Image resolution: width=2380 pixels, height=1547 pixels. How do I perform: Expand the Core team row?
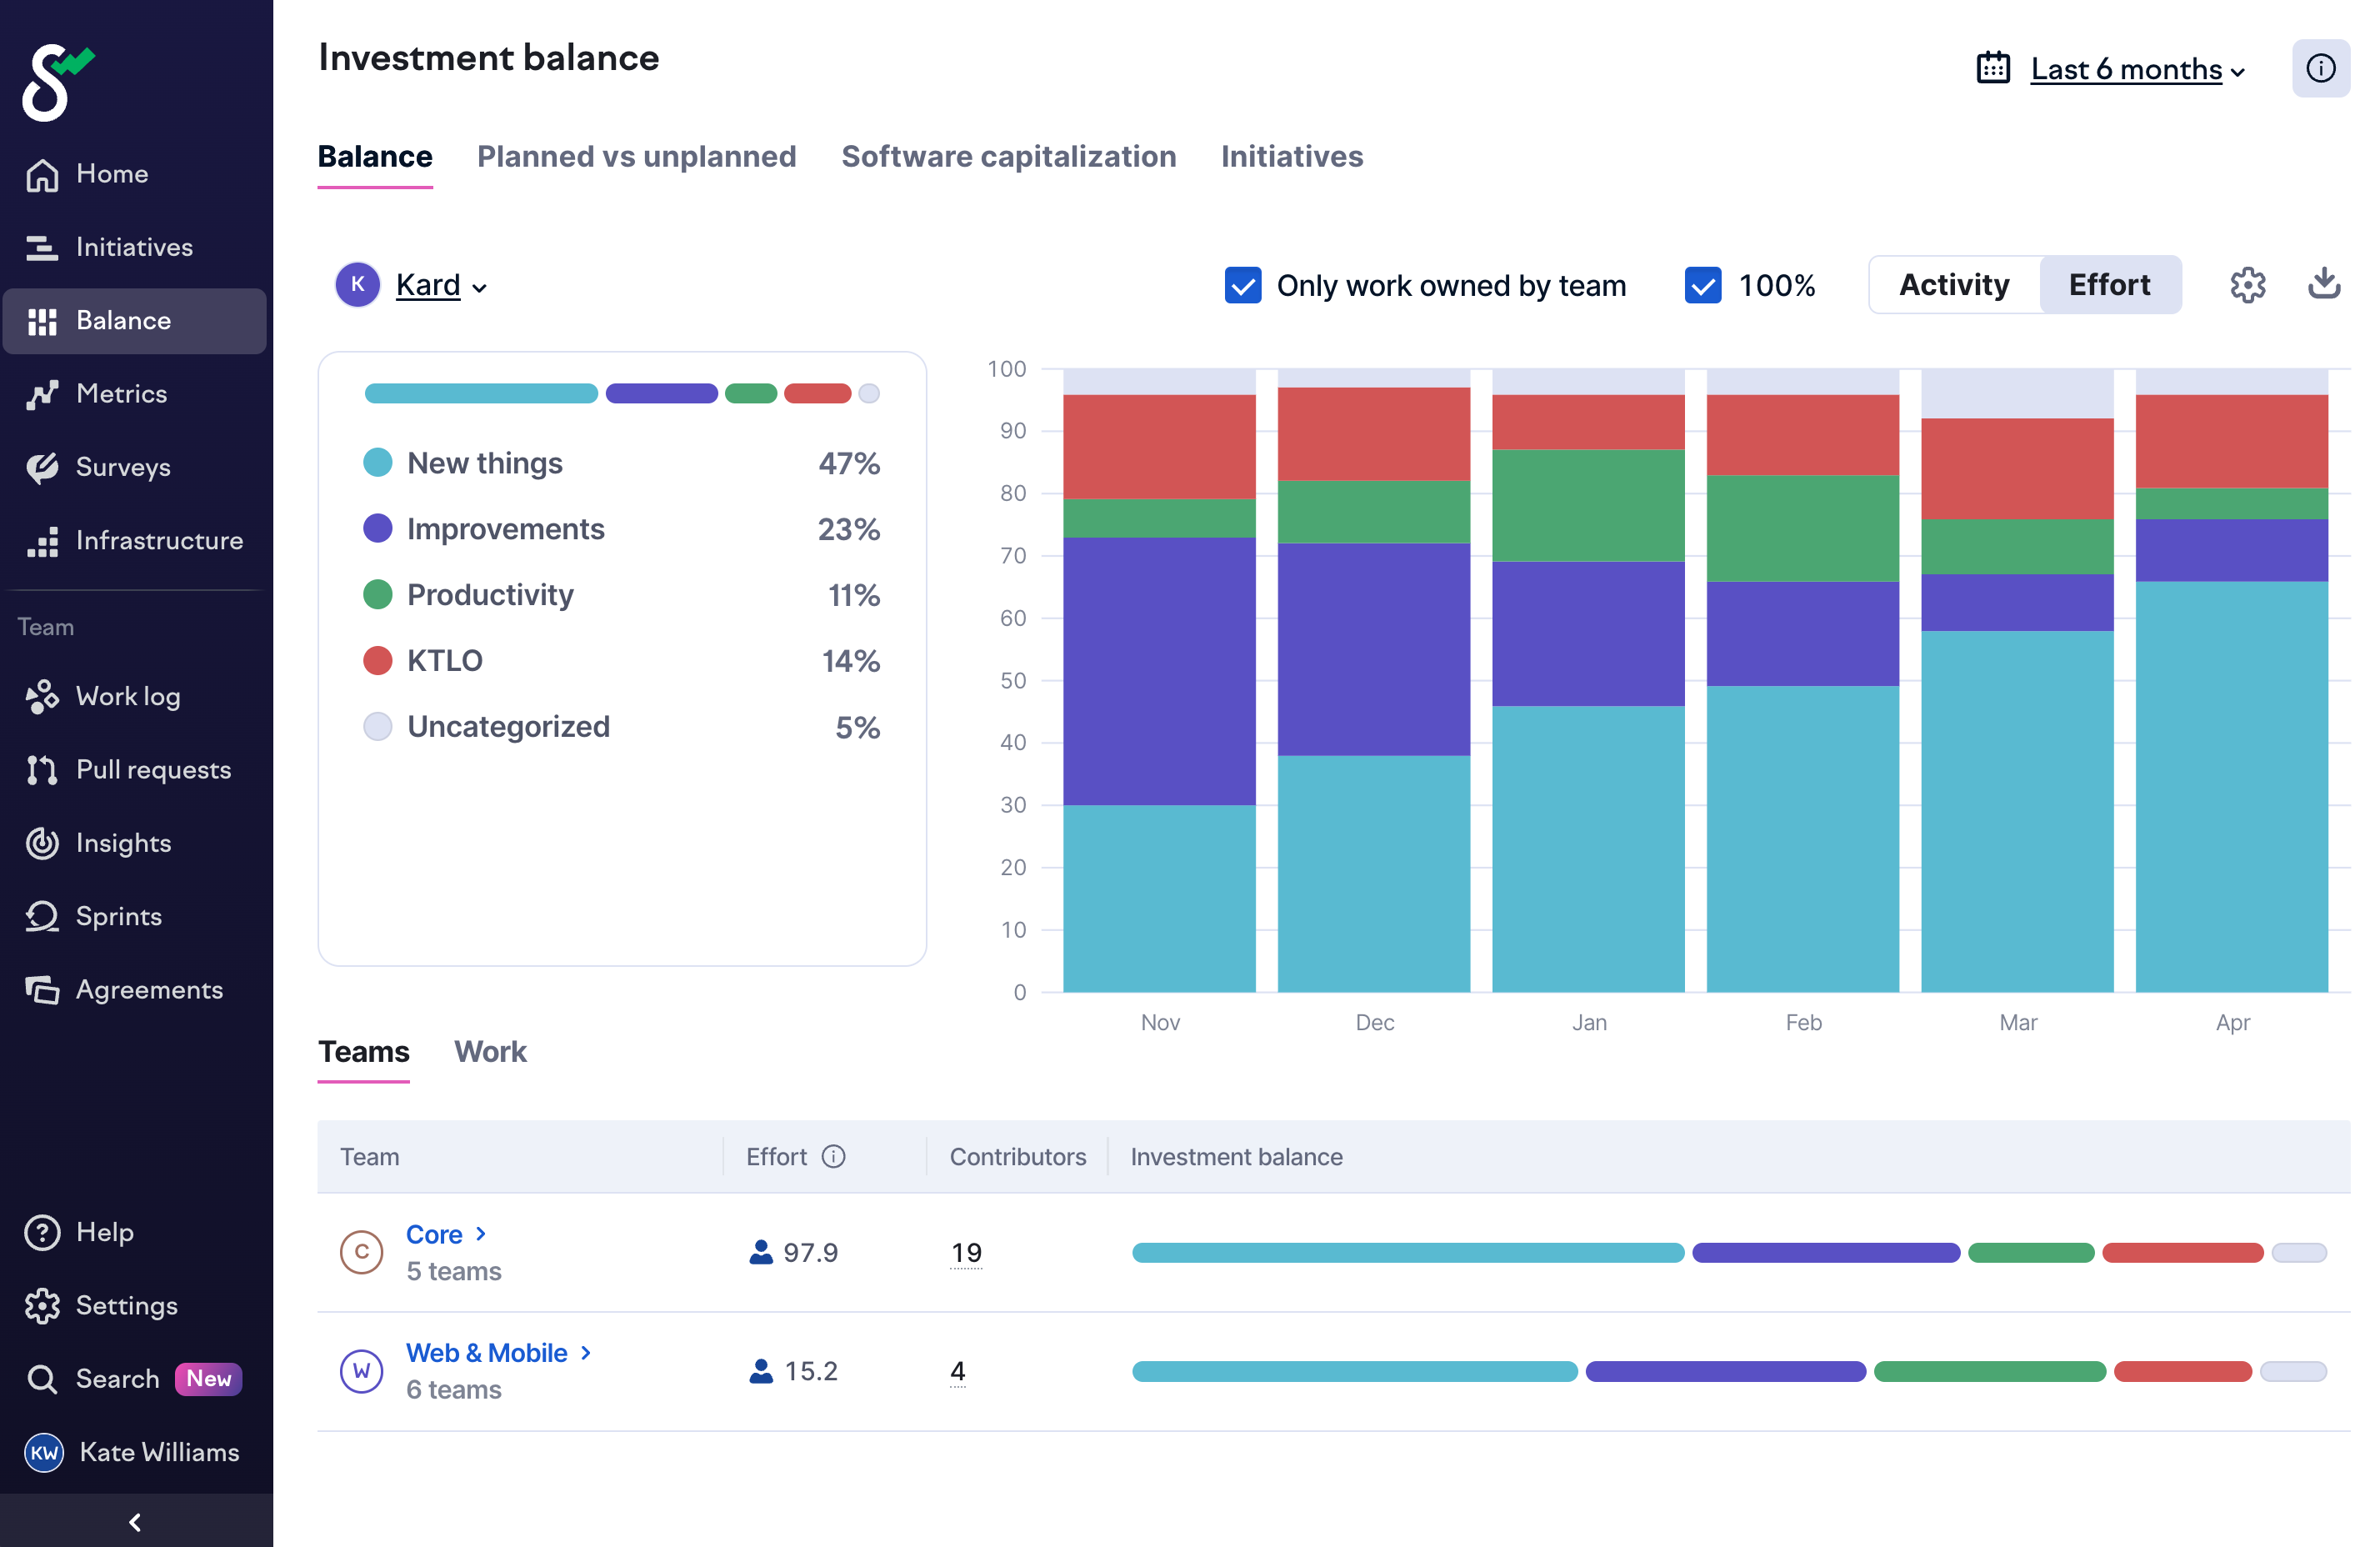tap(481, 1233)
